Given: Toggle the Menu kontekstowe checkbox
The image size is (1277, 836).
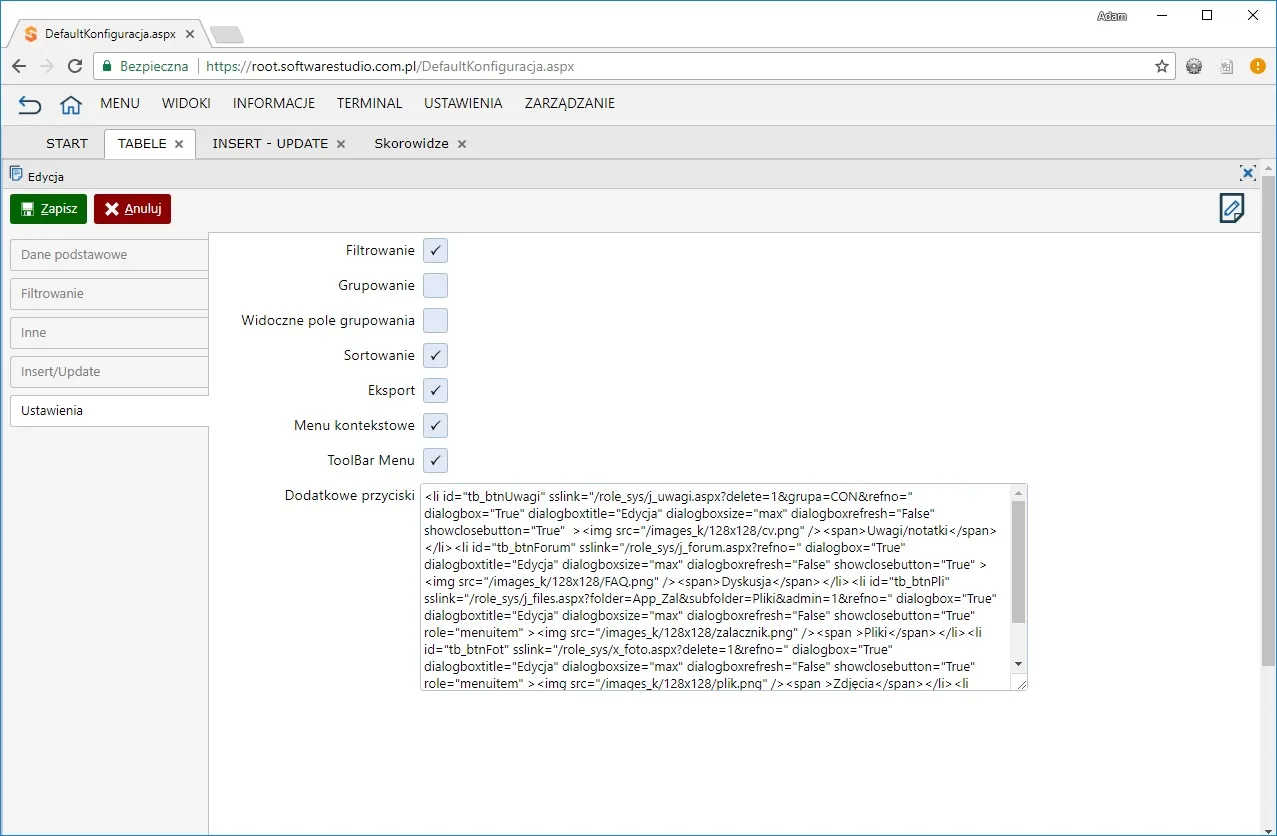Looking at the screenshot, I should (435, 426).
